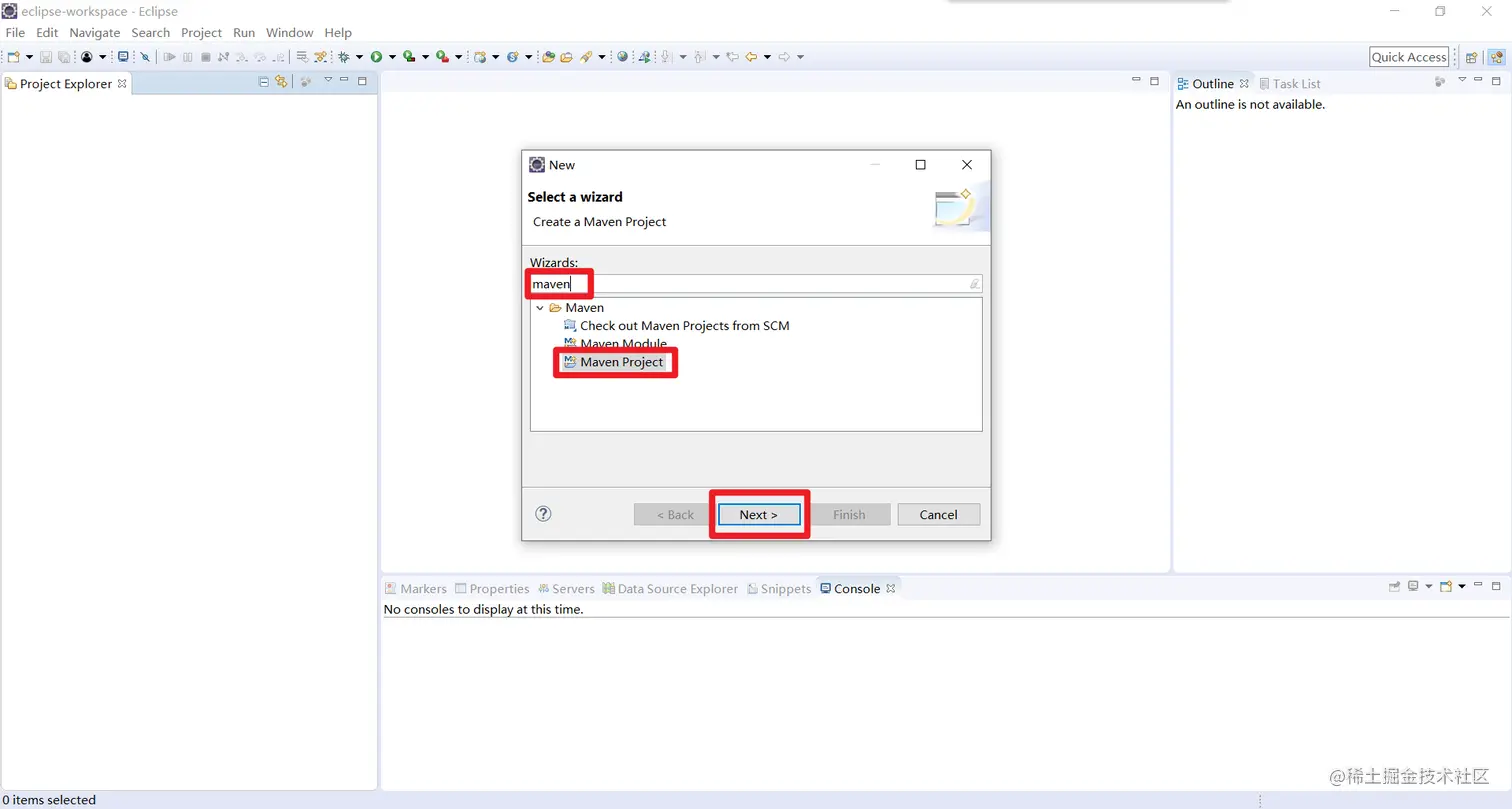Screen dimensions: 1512x809
Task: Click the Display Selected Console icon
Action: tap(1413, 586)
